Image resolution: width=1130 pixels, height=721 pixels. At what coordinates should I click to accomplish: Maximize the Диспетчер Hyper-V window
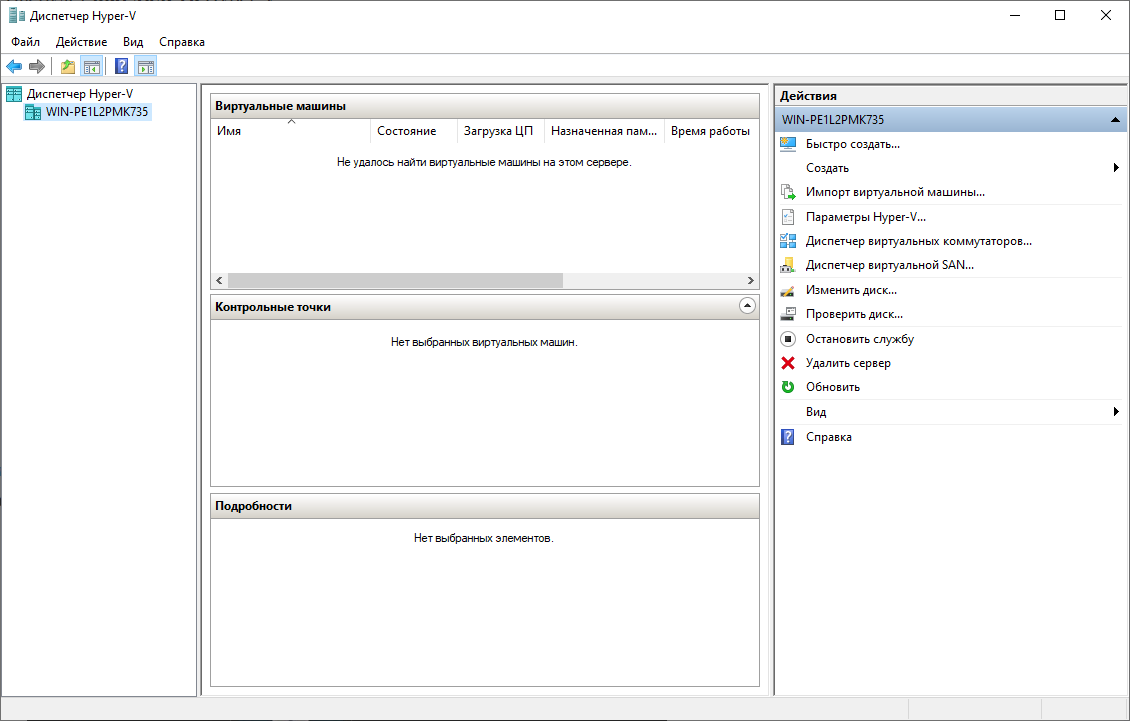pos(1059,15)
